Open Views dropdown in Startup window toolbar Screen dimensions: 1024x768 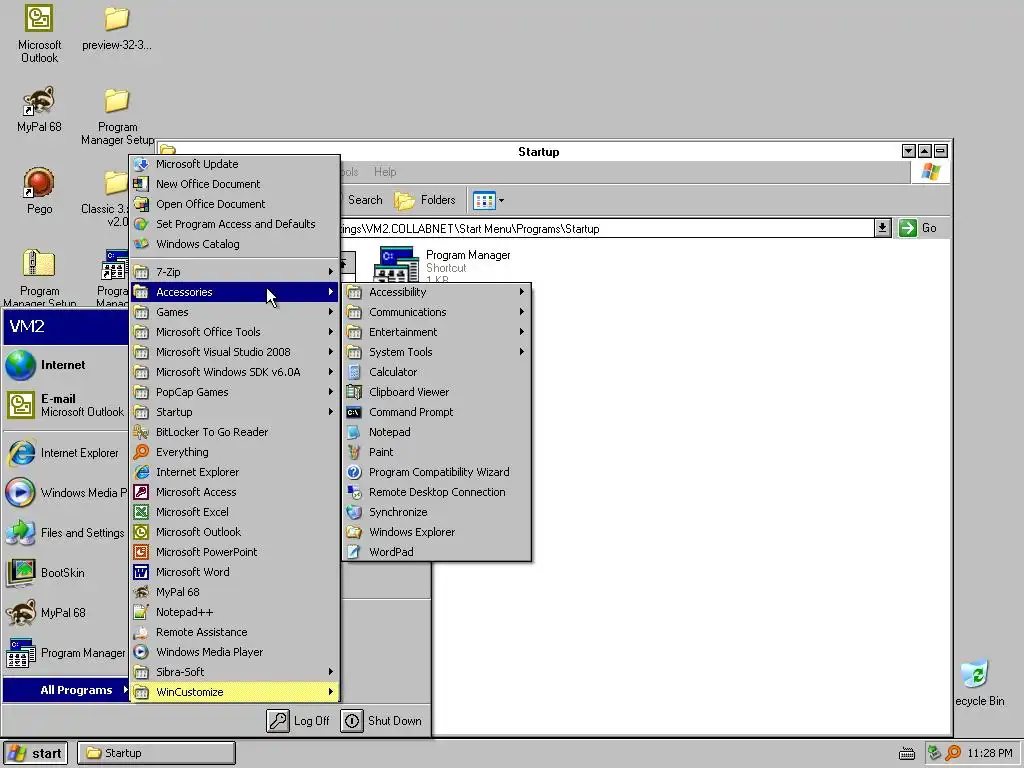501,200
